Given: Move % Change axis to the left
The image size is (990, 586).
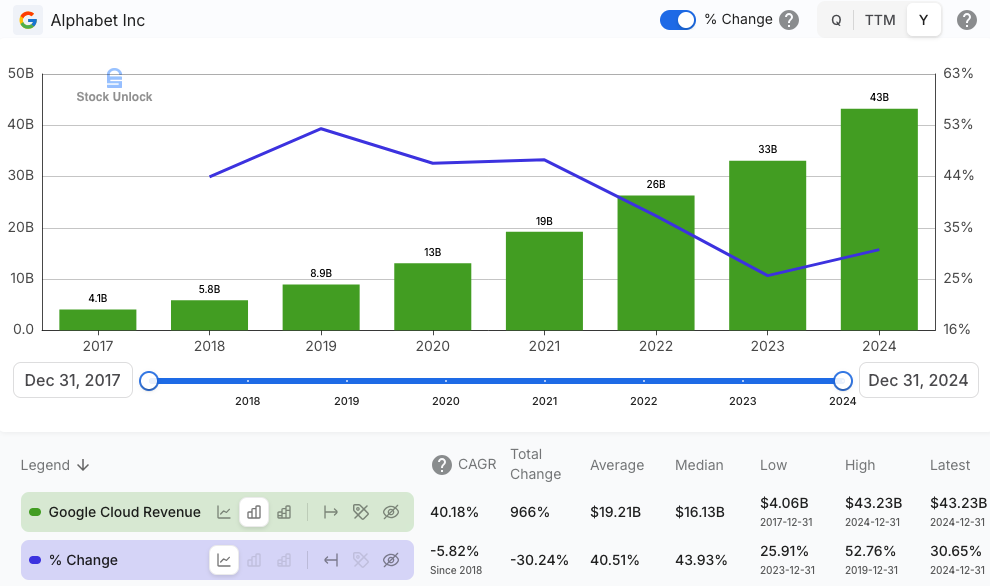Looking at the screenshot, I should tap(330, 560).
